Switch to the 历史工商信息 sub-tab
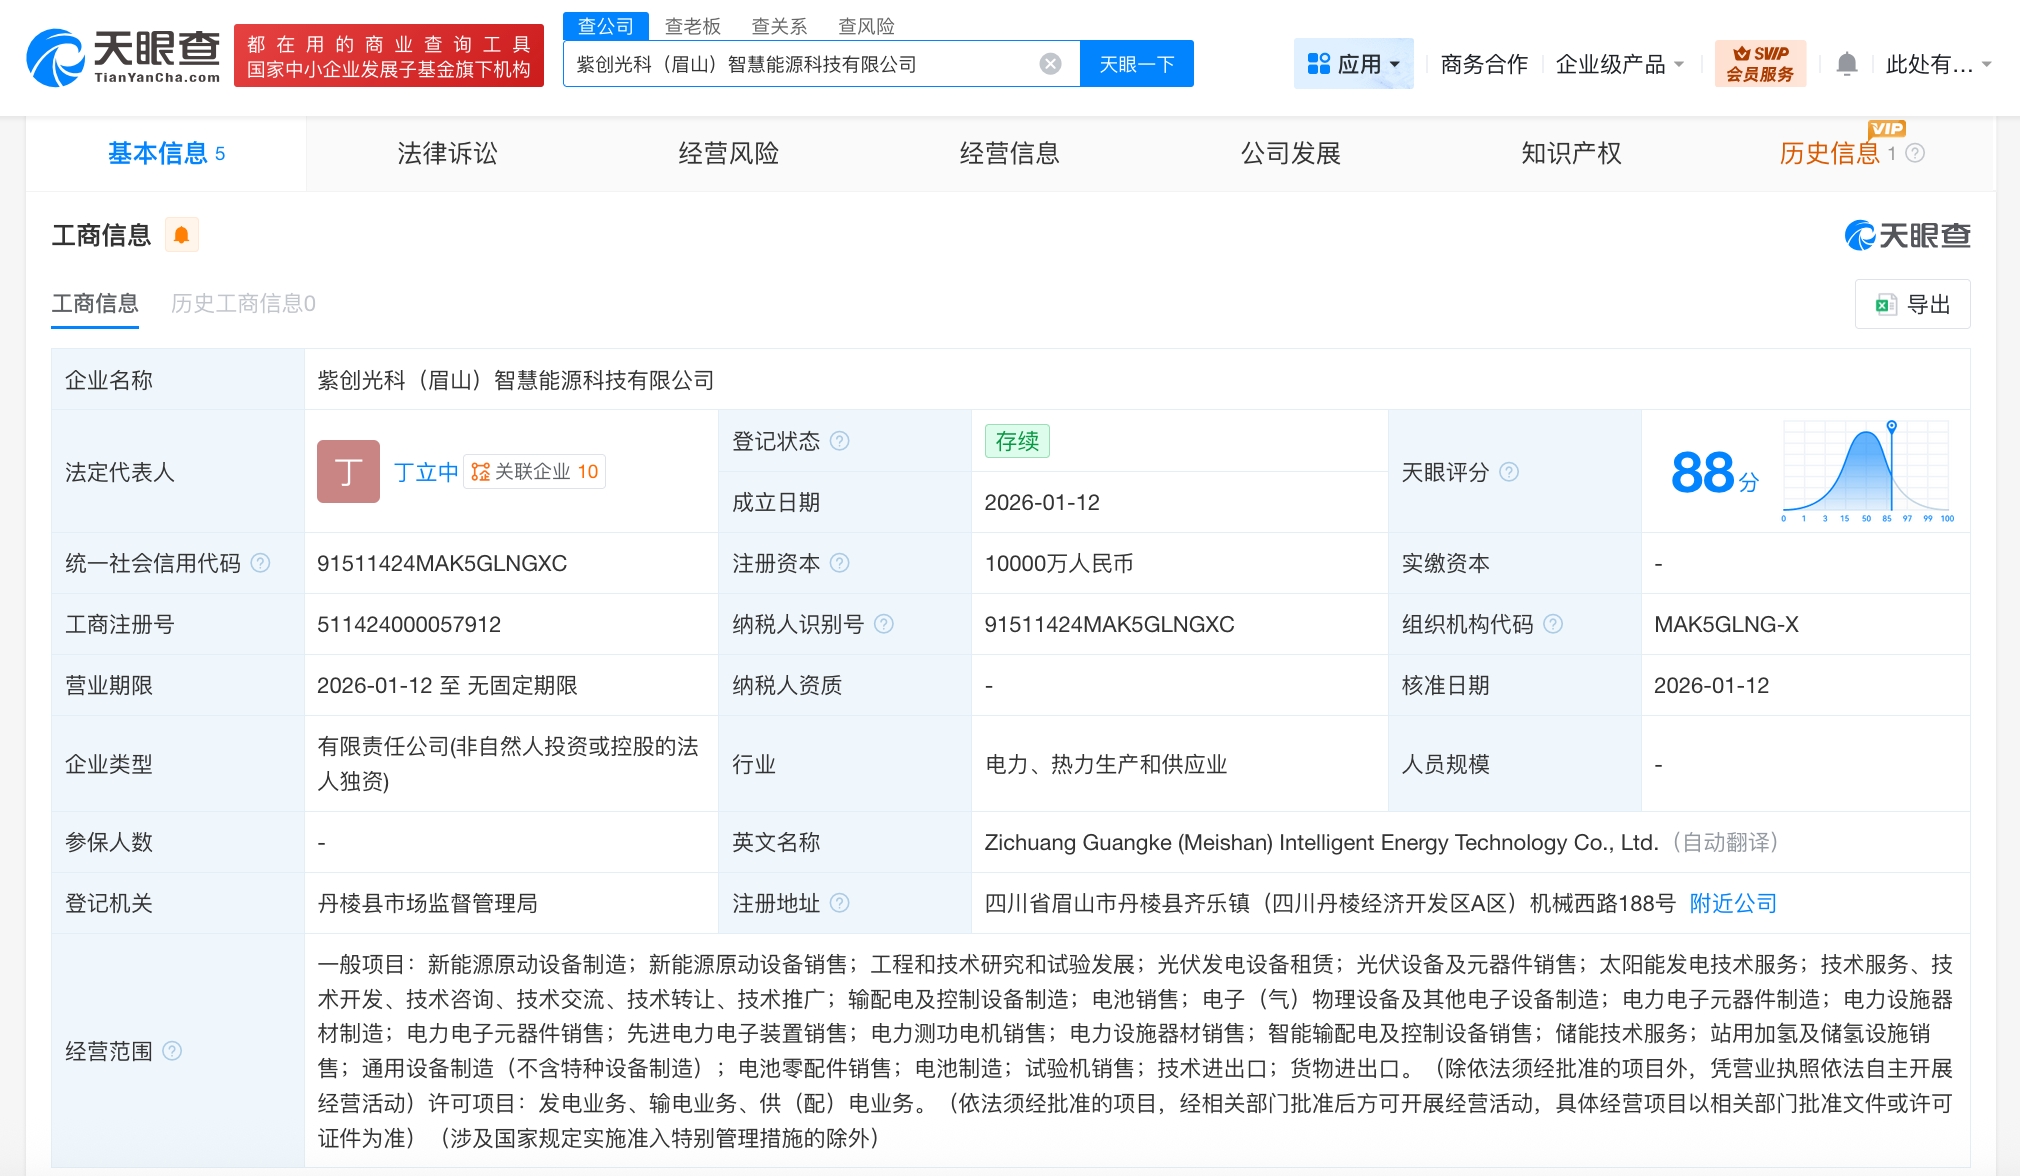 [x=243, y=303]
